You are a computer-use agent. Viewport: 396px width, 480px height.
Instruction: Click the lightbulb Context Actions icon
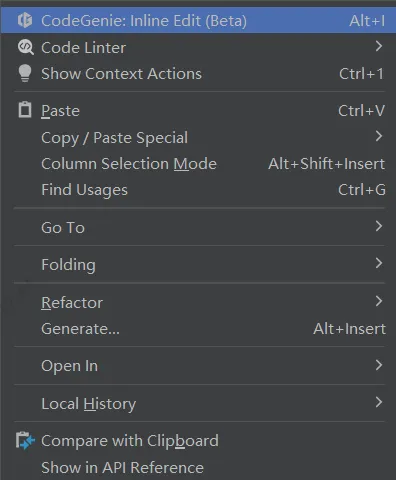tap(25, 73)
